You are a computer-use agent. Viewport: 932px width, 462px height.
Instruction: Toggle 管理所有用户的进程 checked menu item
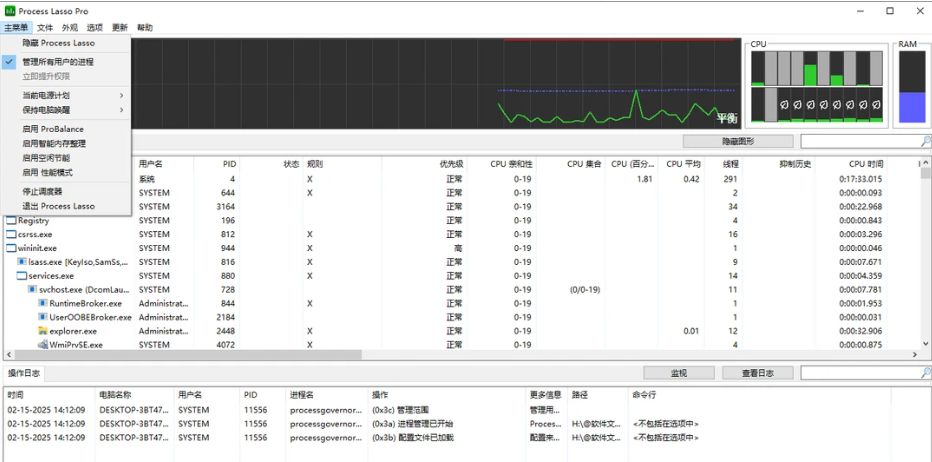click(66, 62)
